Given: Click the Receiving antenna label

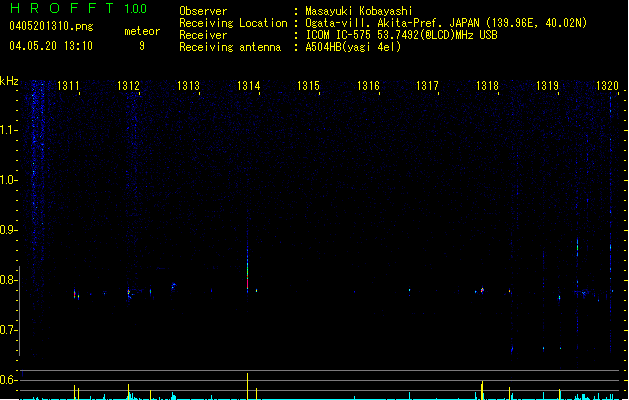Looking at the screenshot, I should tap(230, 47).
